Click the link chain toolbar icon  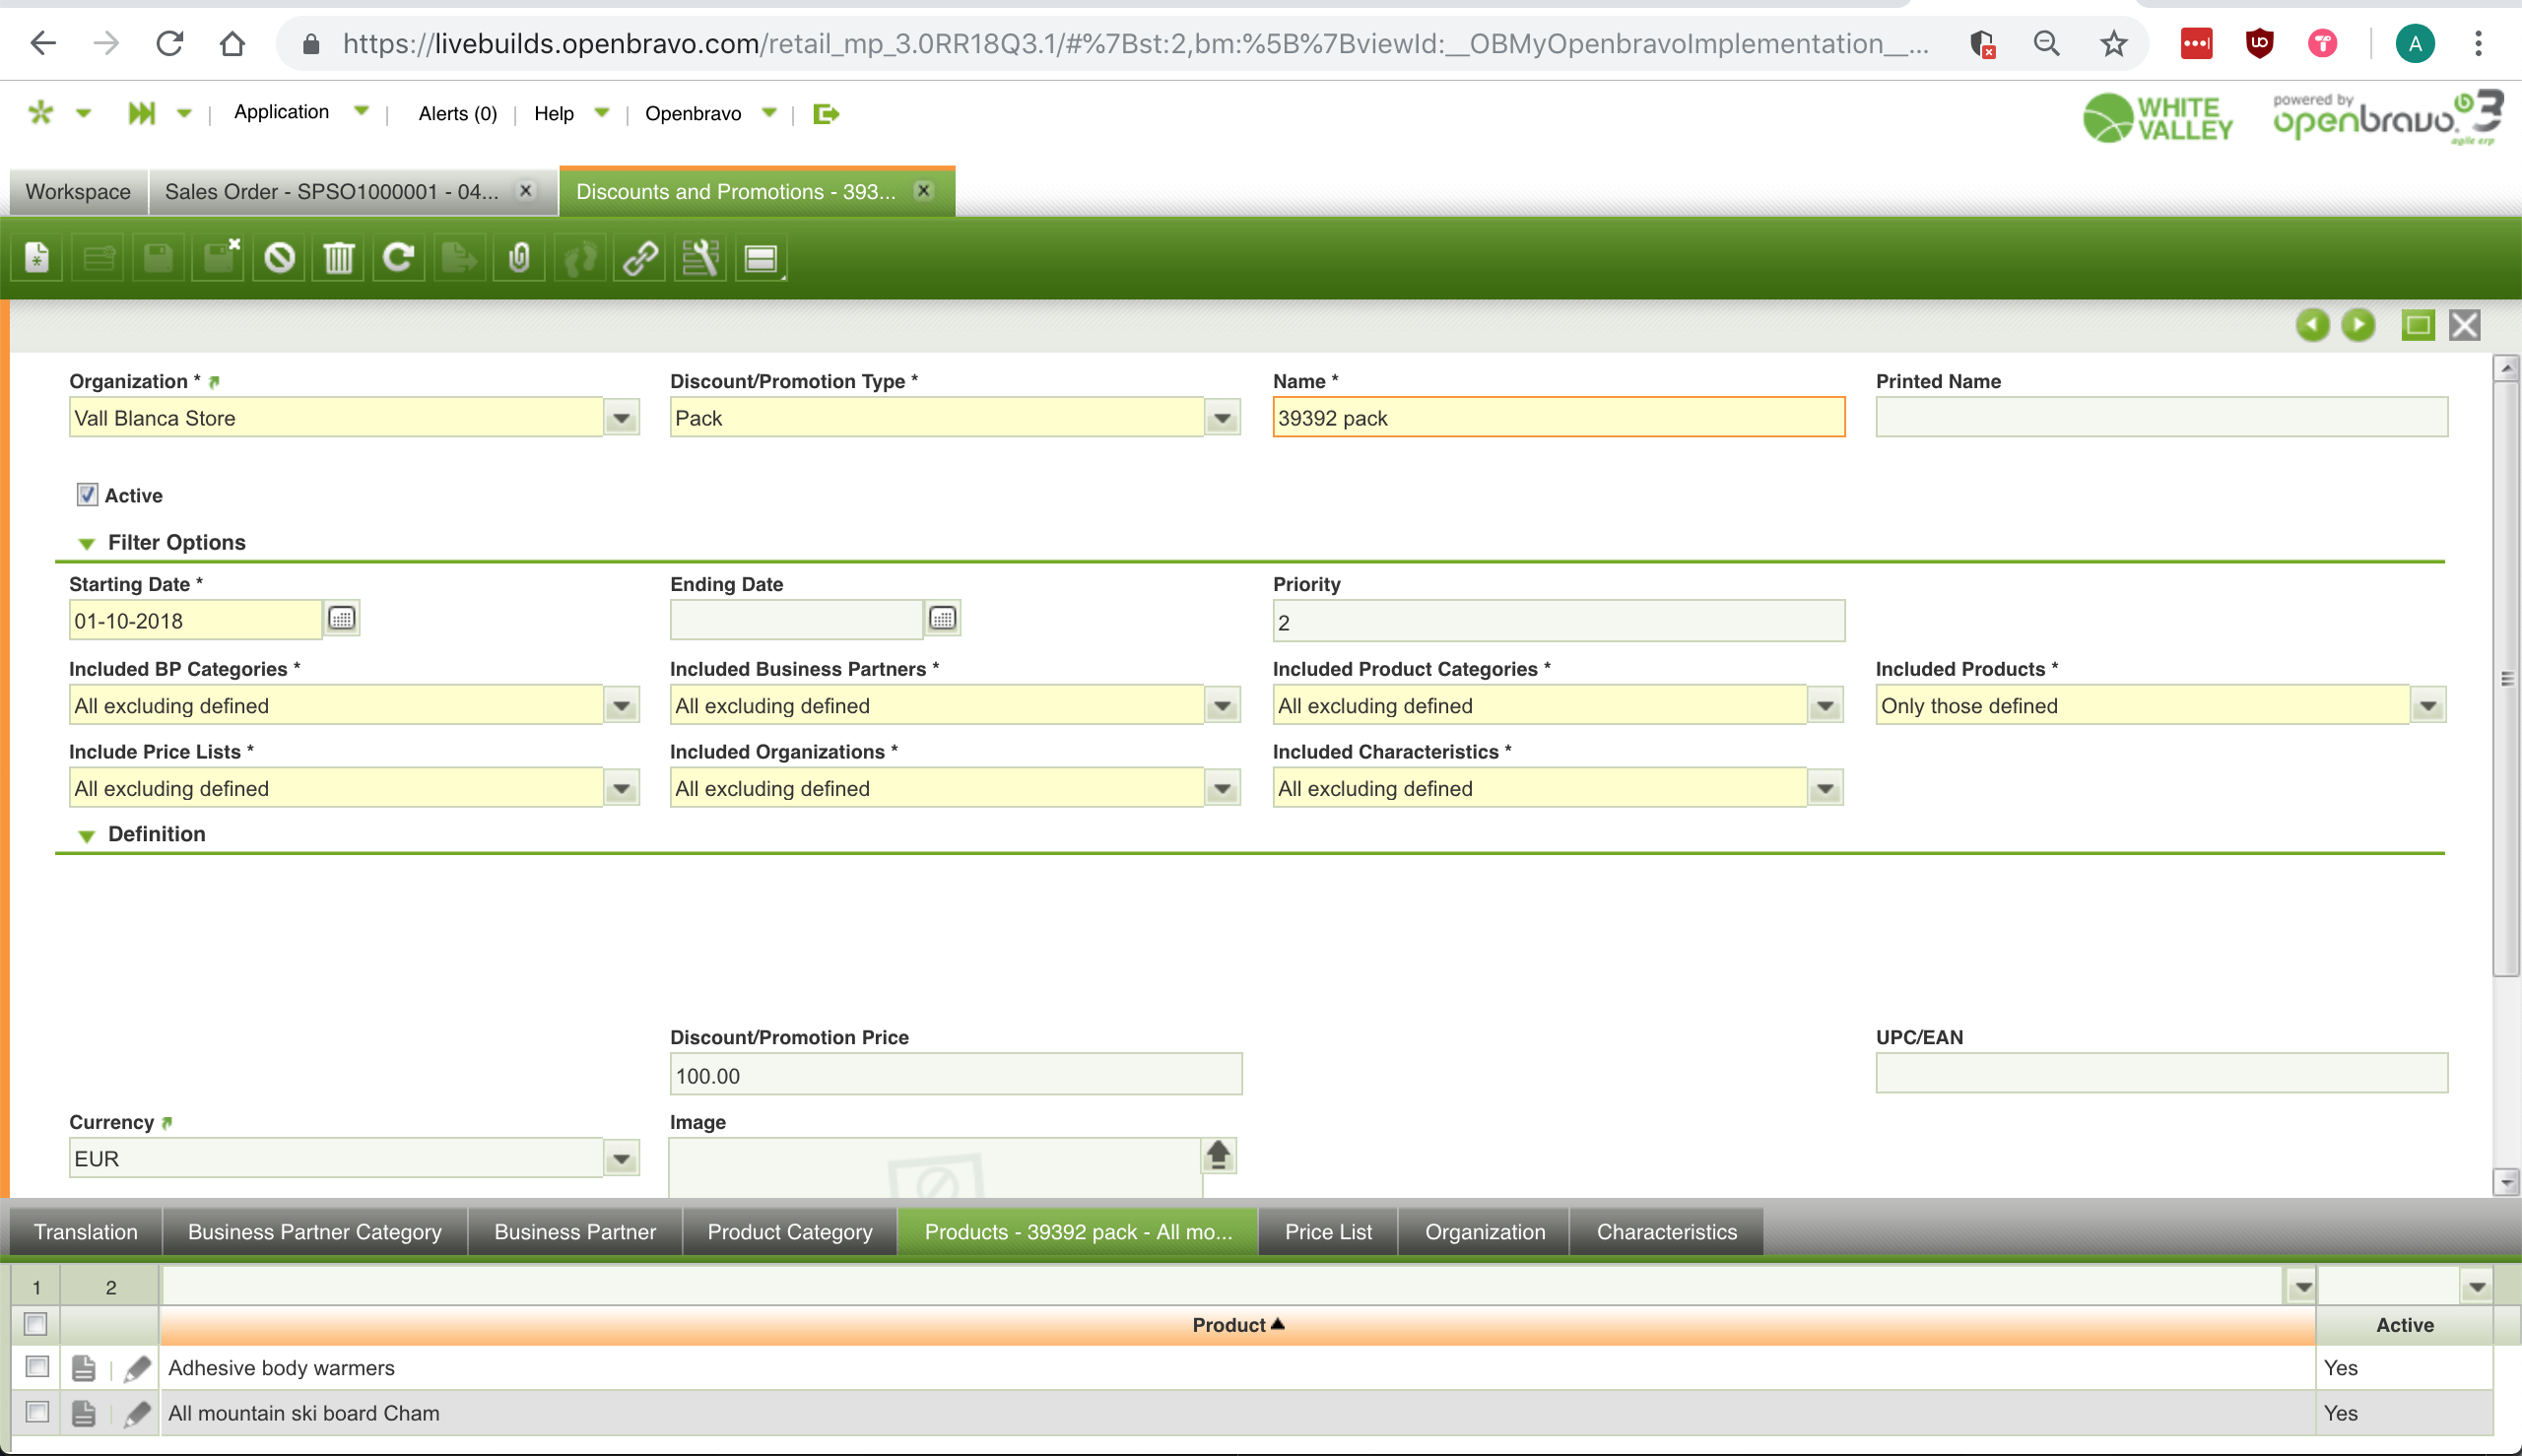point(640,259)
